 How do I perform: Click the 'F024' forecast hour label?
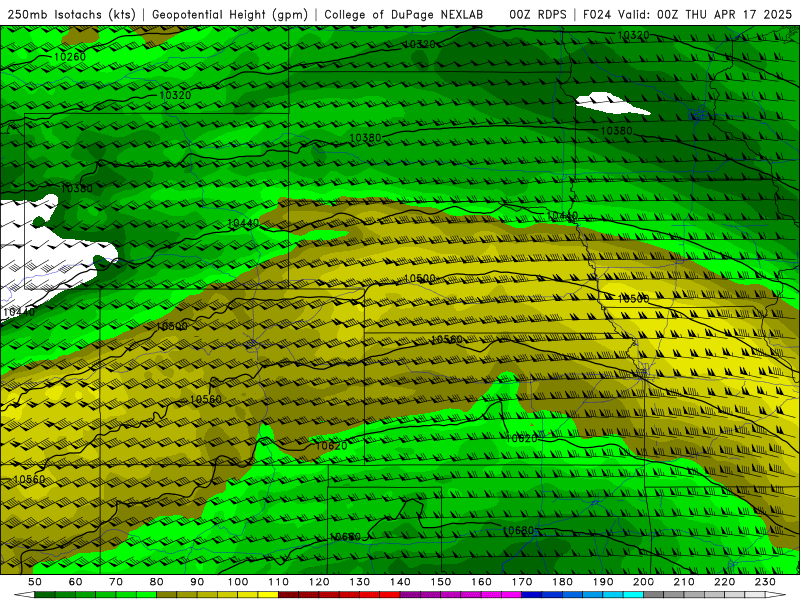597,15
